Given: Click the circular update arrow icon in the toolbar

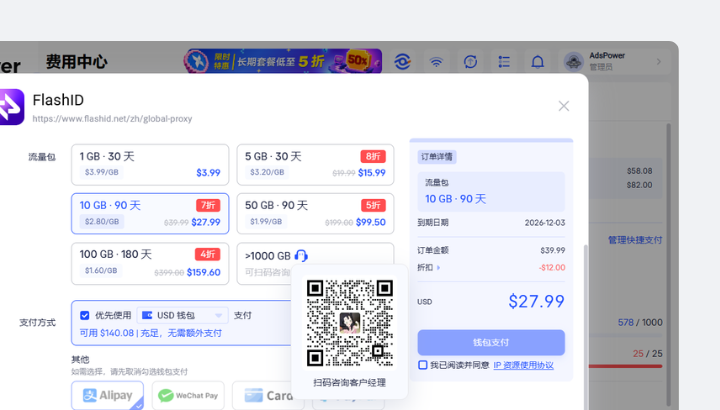Looking at the screenshot, I should click(x=470, y=62).
